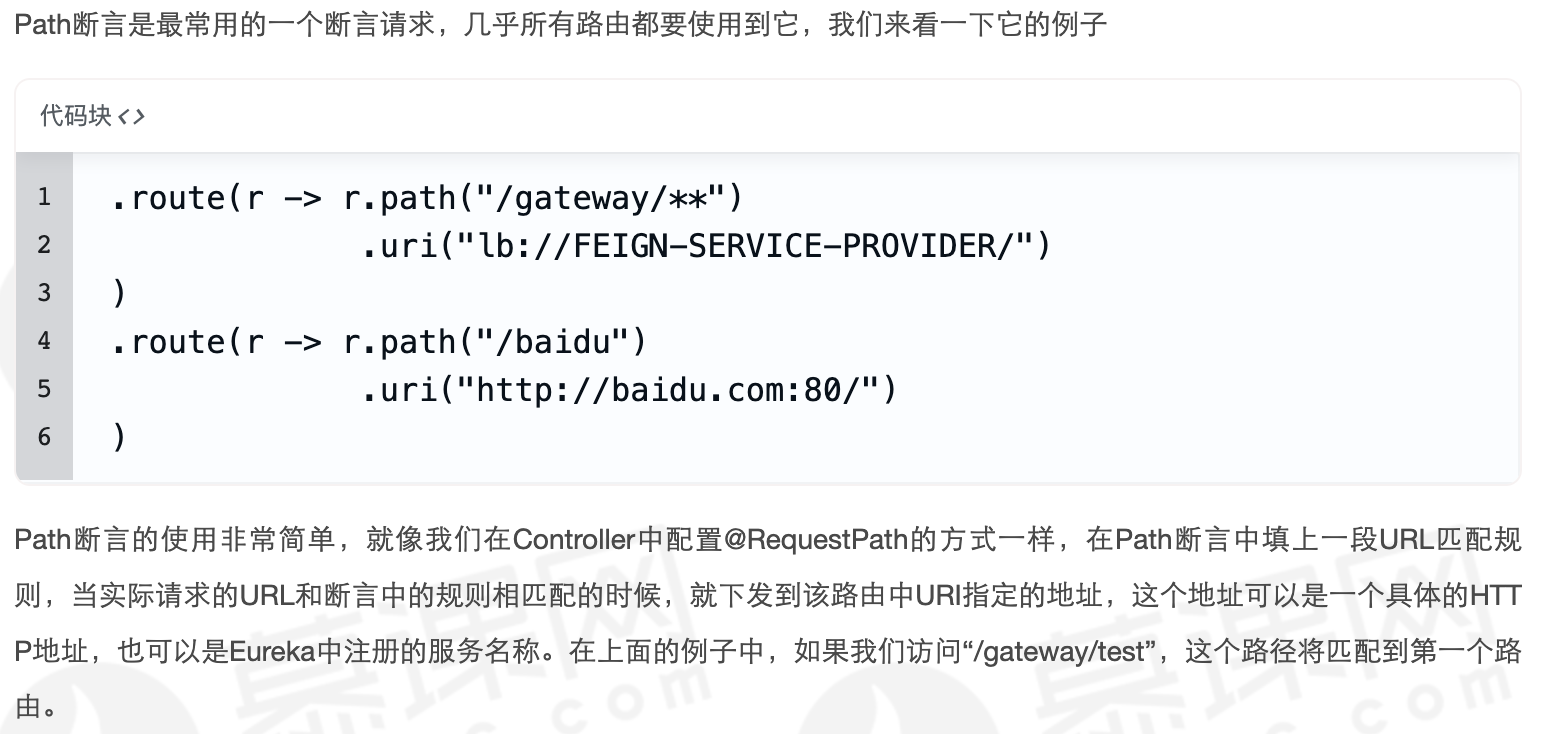The image size is (1550, 734).
Task: Select line number 6 in gutter
Action: pyautogui.click(x=44, y=437)
